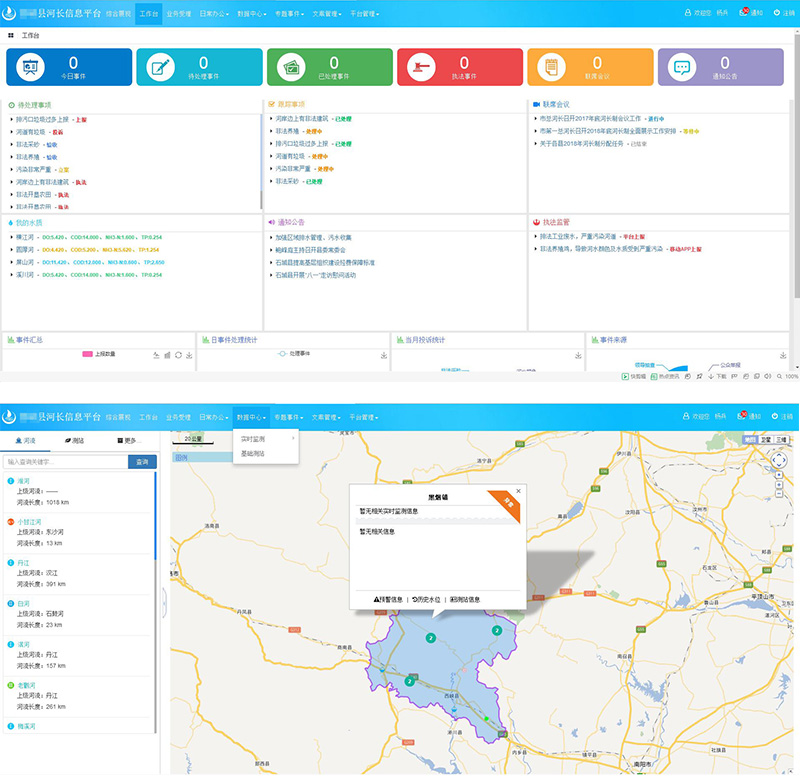Switch map to 卫星 view
This screenshot has width=800, height=776.
765,439
